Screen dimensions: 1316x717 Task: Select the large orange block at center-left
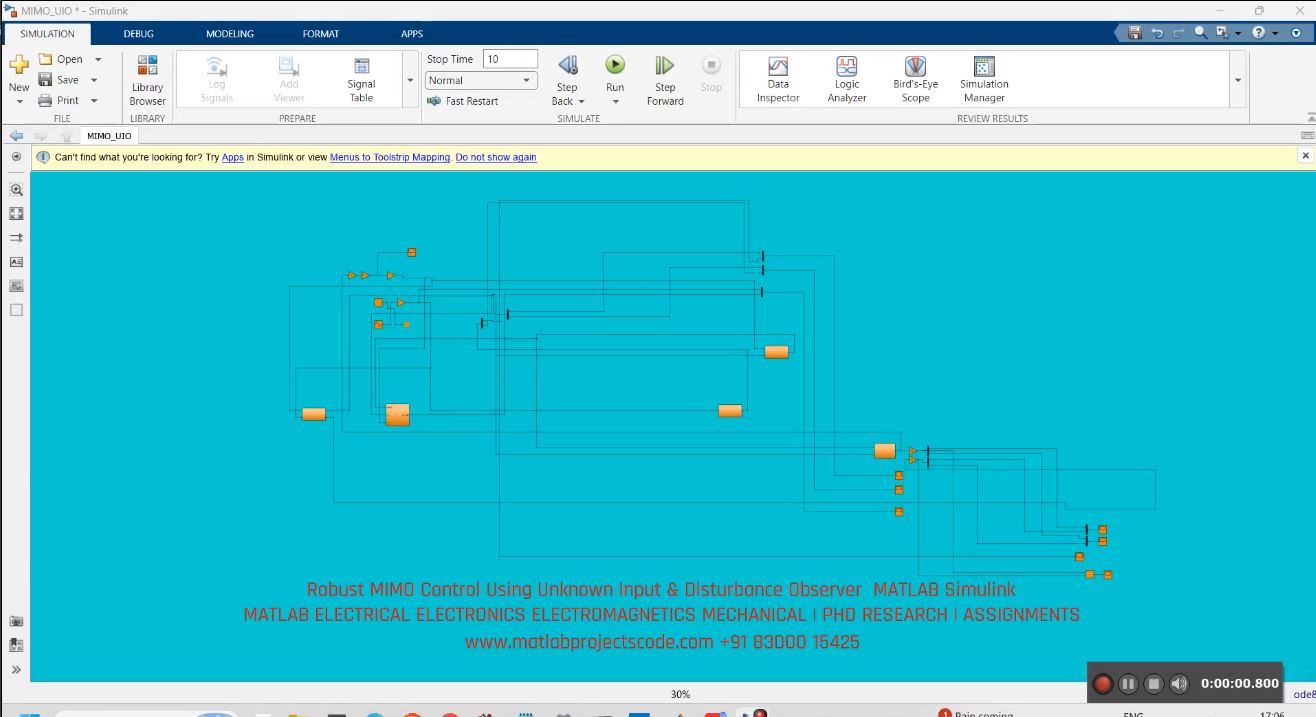[x=397, y=414]
